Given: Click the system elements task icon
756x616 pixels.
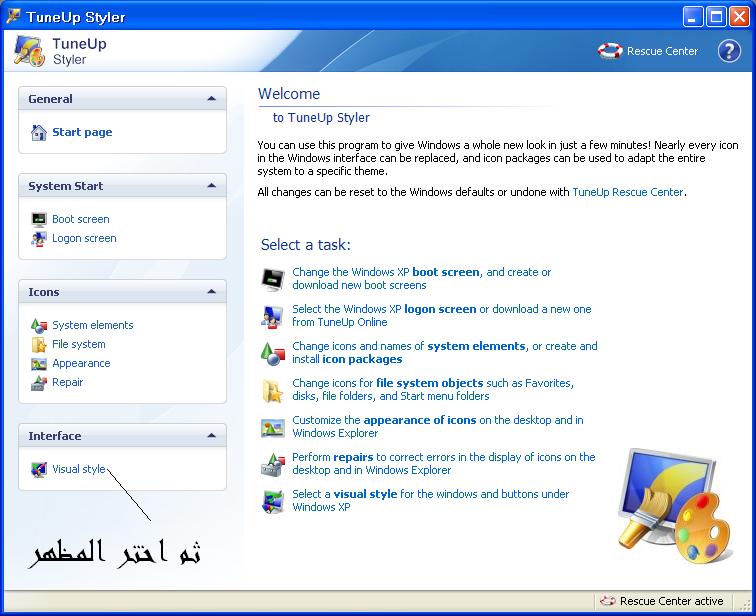Looking at the screenshot, I should [x=273, y=353].
